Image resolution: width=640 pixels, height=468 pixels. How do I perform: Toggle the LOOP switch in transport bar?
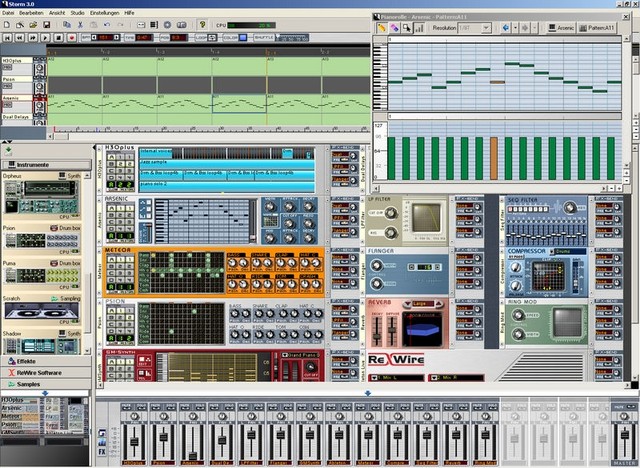(212, 38)
